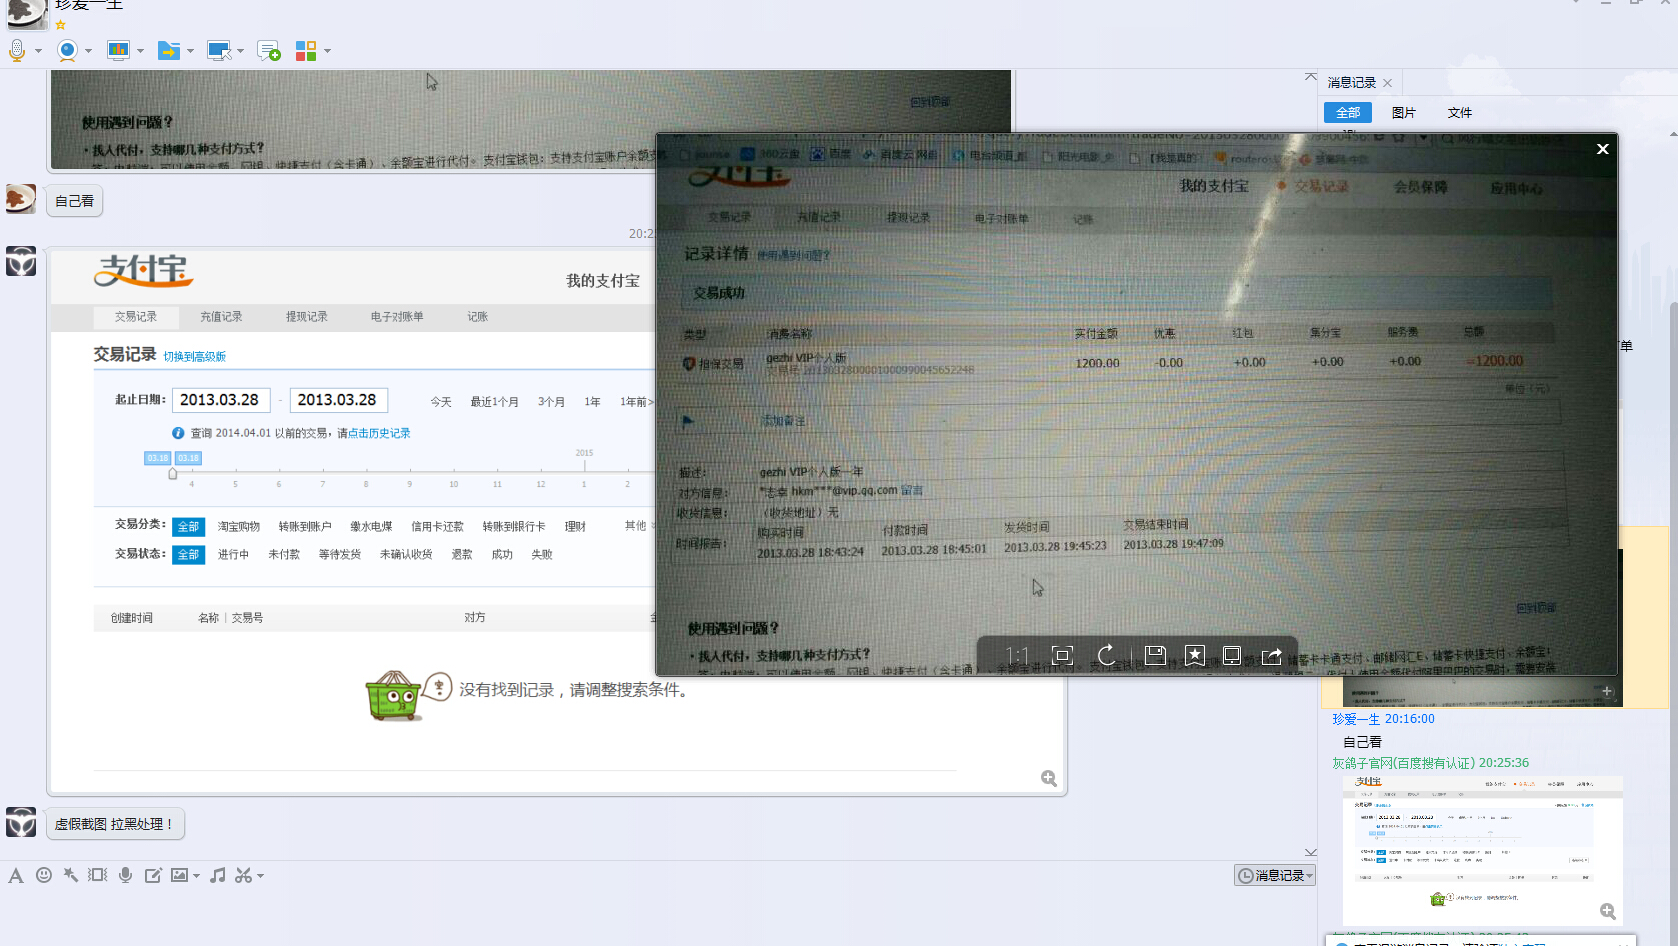Start a voice call with microphone icon
The width and height of the screenshot is (1678, 946).
pyautogui.click(x=17, y=50)
